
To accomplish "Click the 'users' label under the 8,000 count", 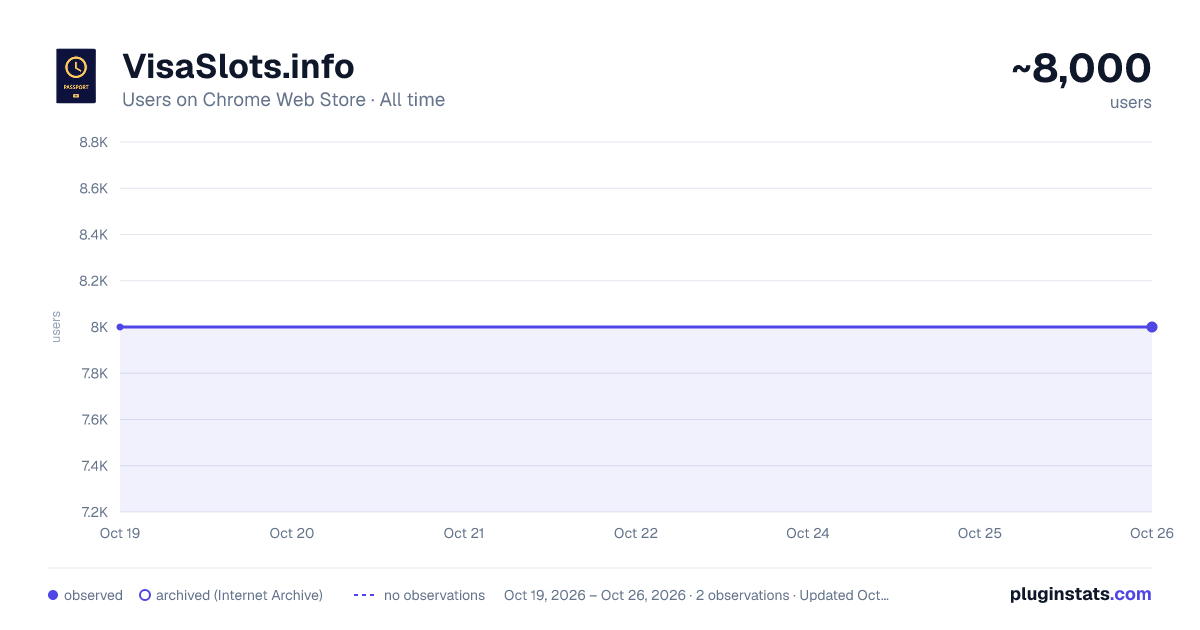I will [x=1131, y=102].
